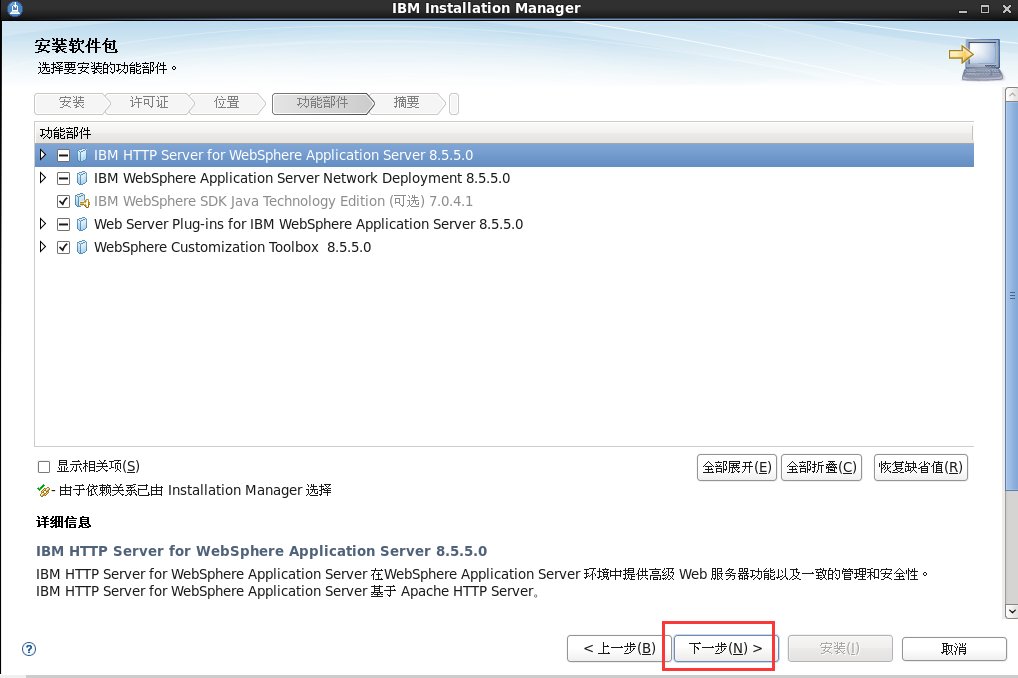Expand the Network Deployment tree node
This screenshot has height=678, width=1018.
tap(43, 177)
